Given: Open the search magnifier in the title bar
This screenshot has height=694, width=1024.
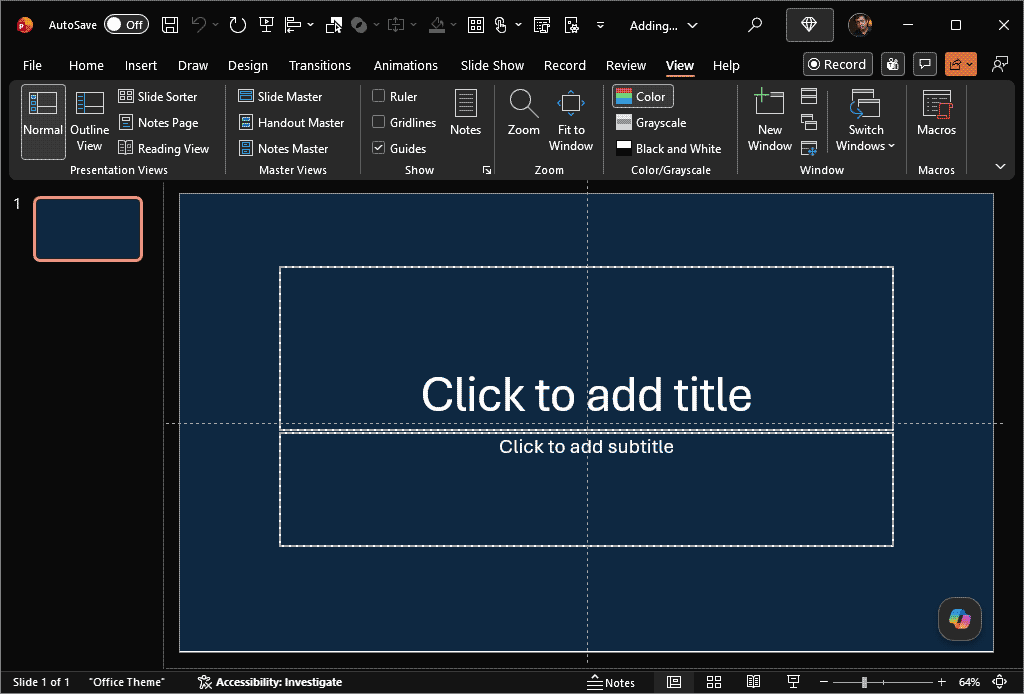Looking at the screenshot, I should 755,25.
